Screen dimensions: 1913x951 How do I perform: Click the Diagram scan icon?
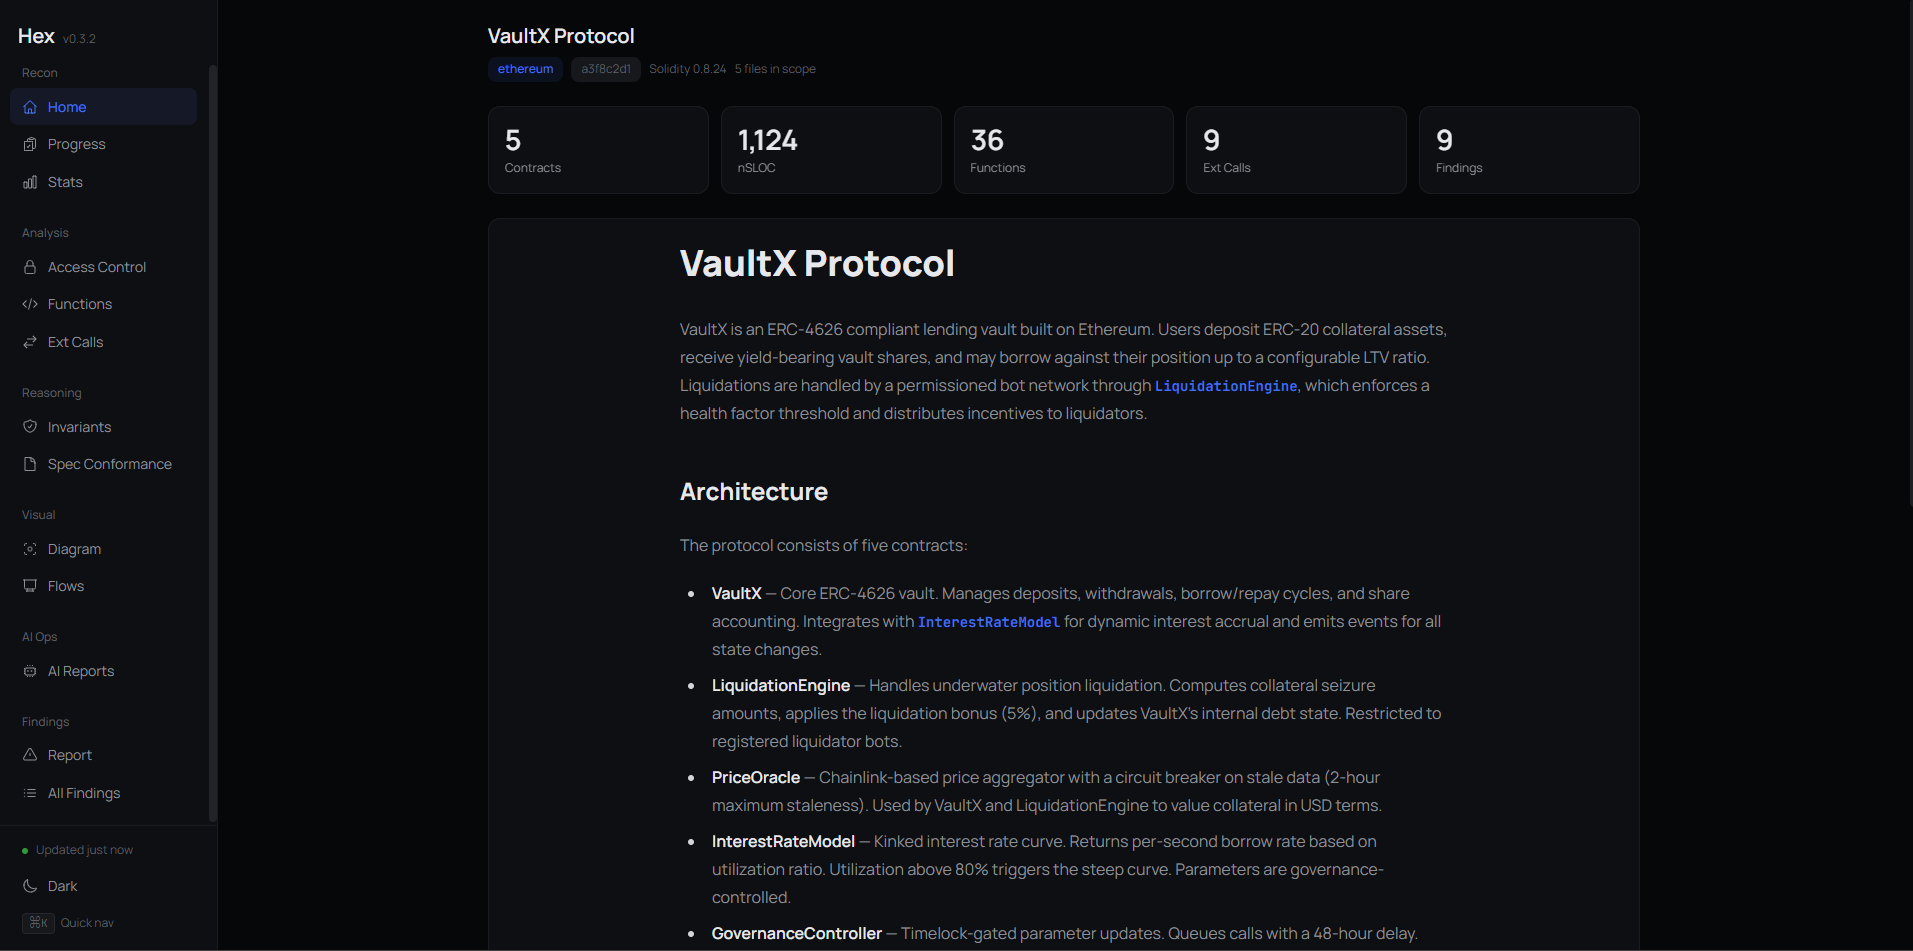[x=30, y=549]
